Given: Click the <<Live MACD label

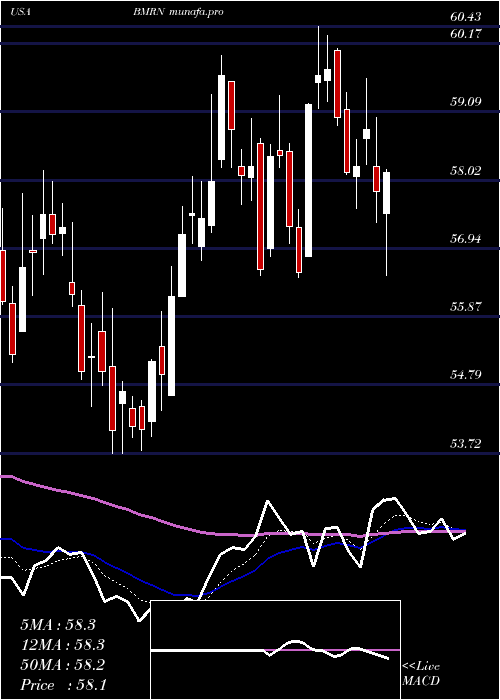Looking at the screenshot, I should [x=421, y=674].
